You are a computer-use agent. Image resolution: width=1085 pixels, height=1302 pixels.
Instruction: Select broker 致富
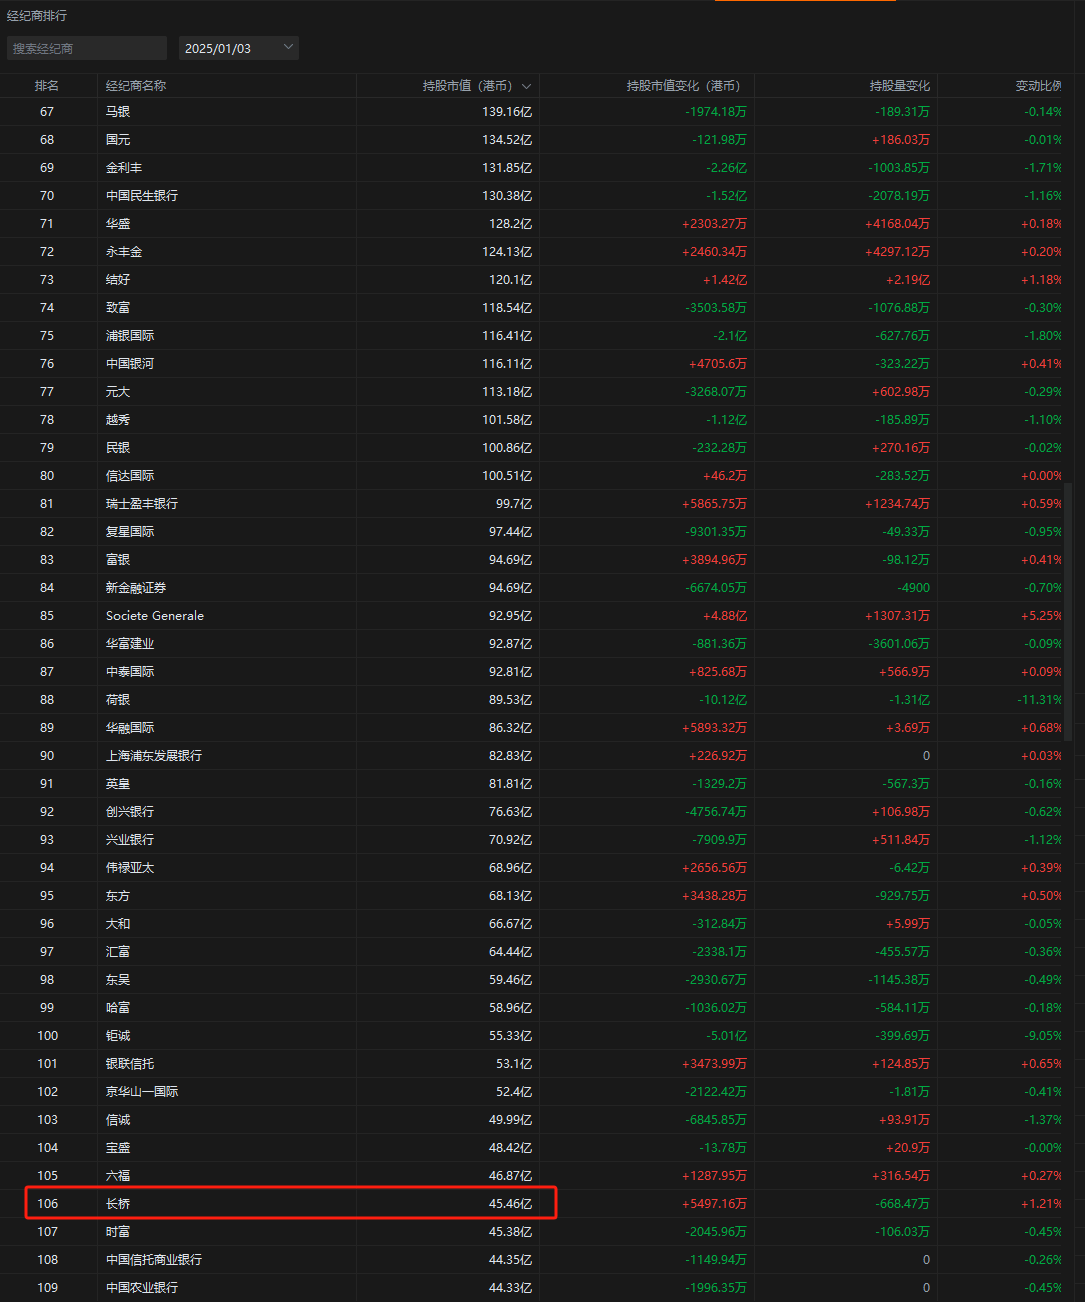118,308
